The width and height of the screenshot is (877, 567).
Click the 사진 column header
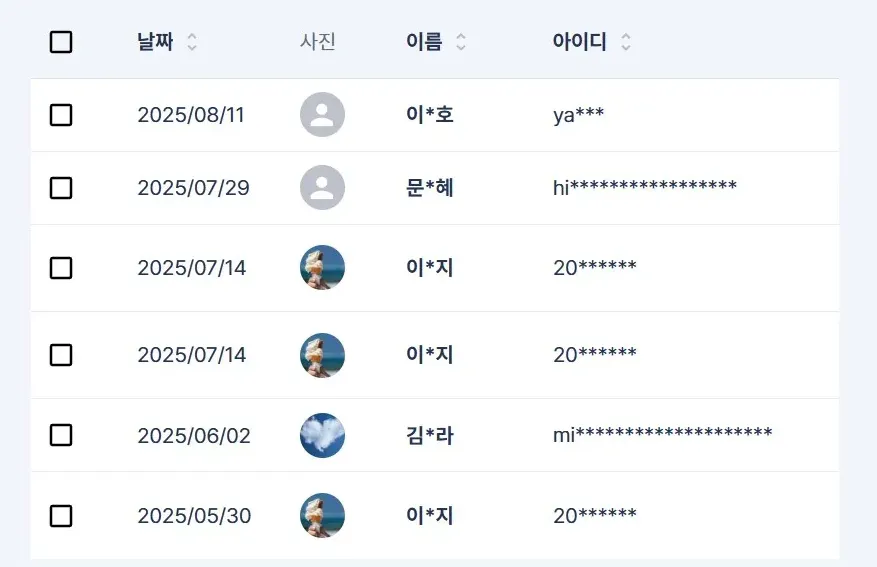318,42
